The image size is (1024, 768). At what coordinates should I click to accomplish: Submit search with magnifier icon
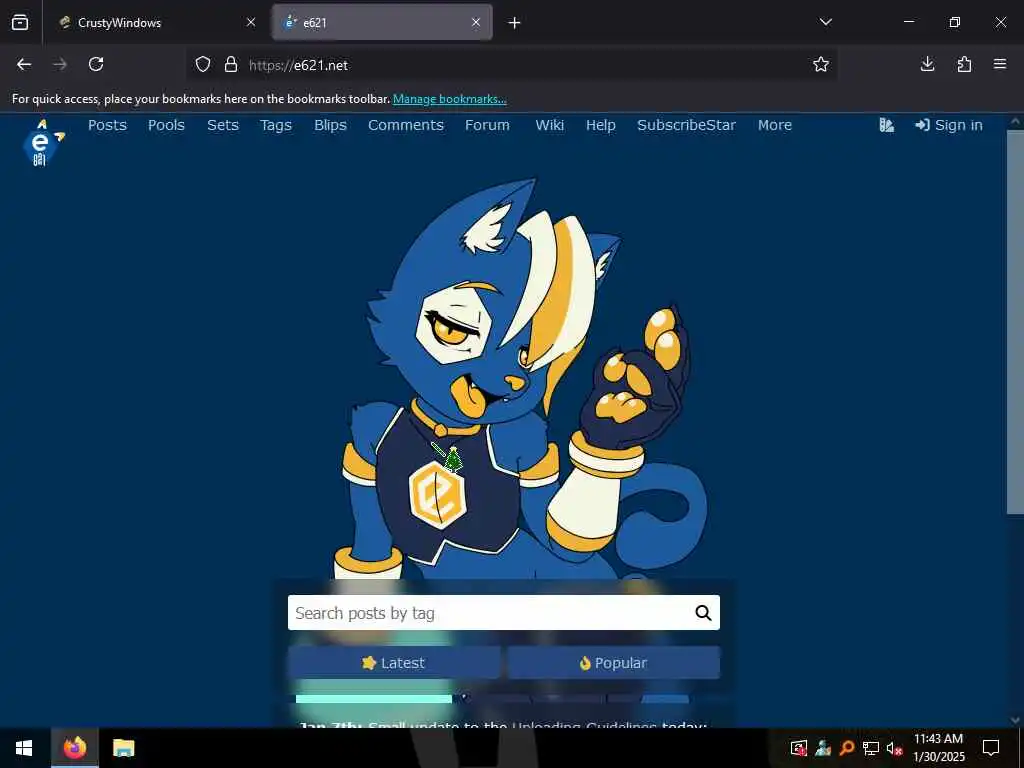pos(703,613)
